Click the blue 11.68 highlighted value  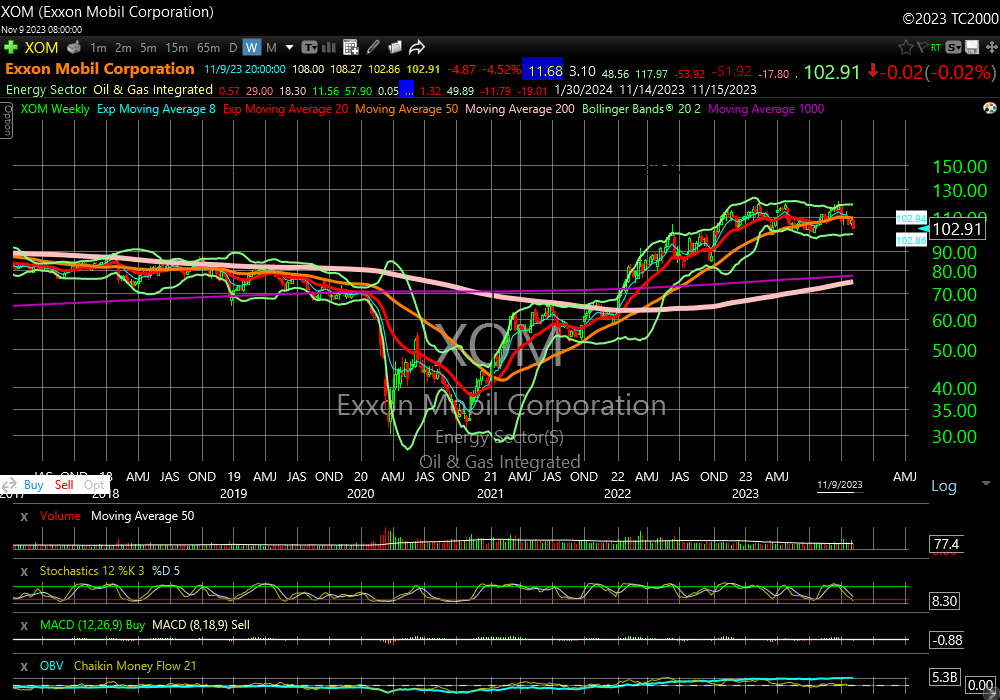coord(545,71)
